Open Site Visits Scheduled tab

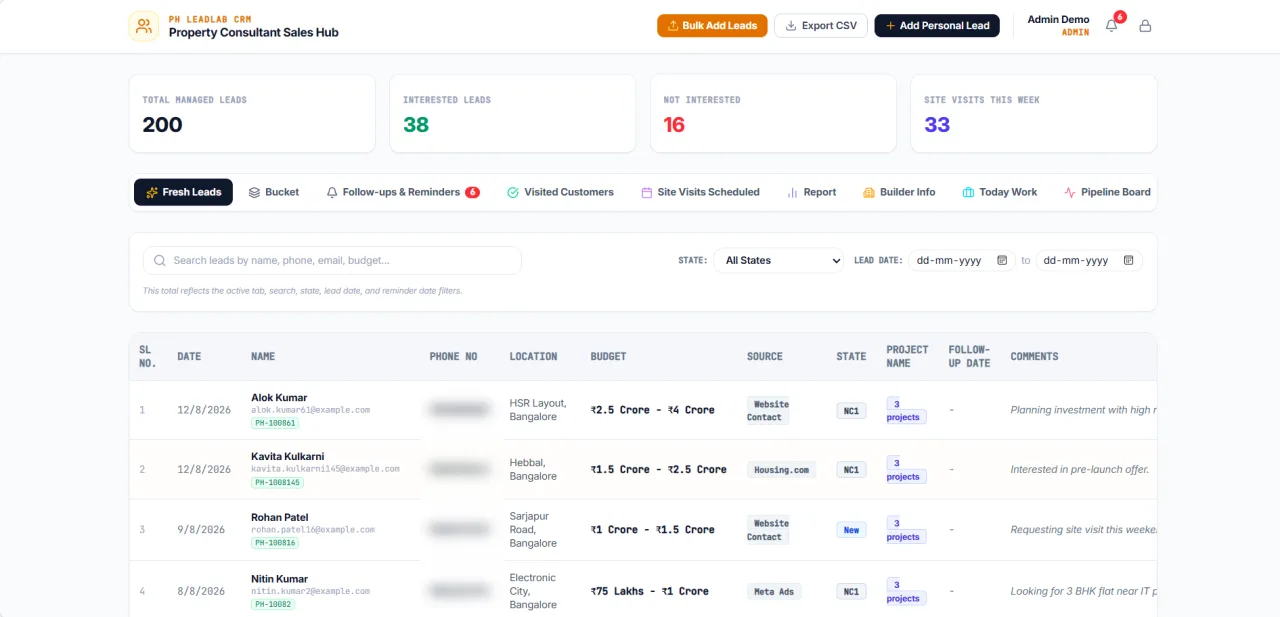point(700,192)
